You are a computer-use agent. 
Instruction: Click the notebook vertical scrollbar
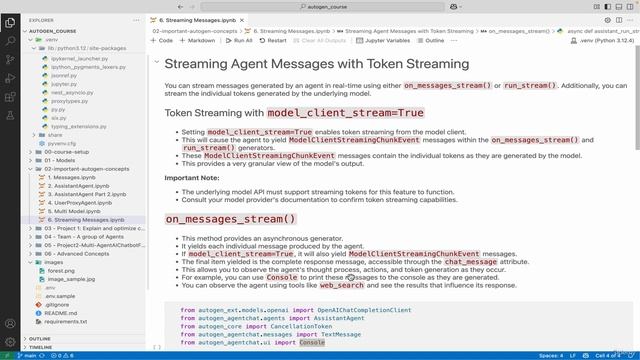(637, 98)
